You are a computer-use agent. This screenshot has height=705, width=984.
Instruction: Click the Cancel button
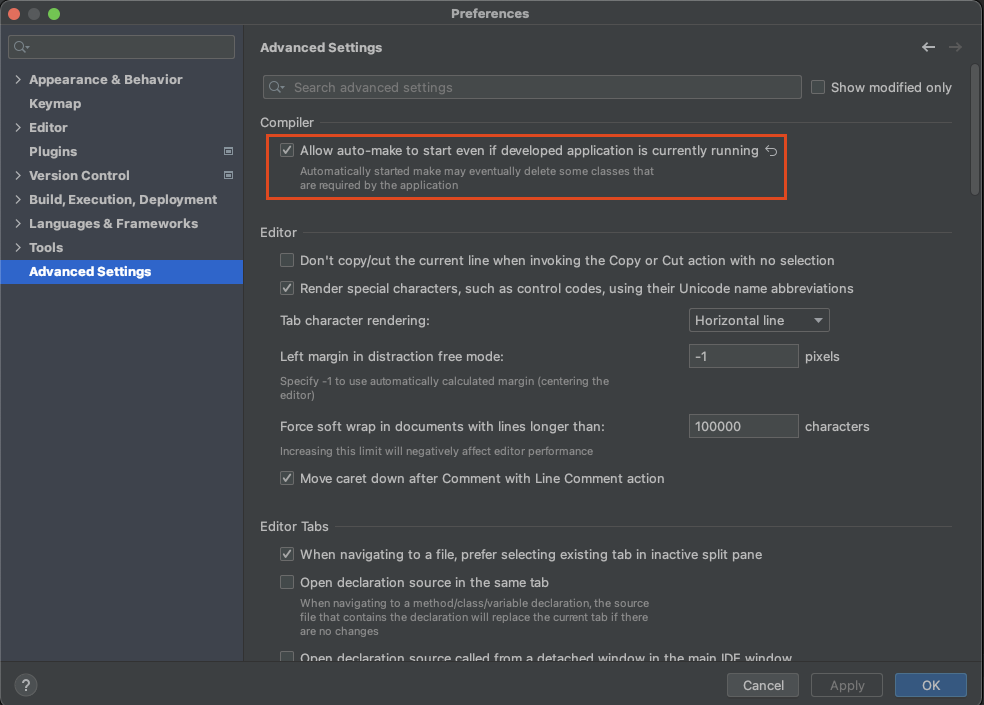[x=762, y=685]
